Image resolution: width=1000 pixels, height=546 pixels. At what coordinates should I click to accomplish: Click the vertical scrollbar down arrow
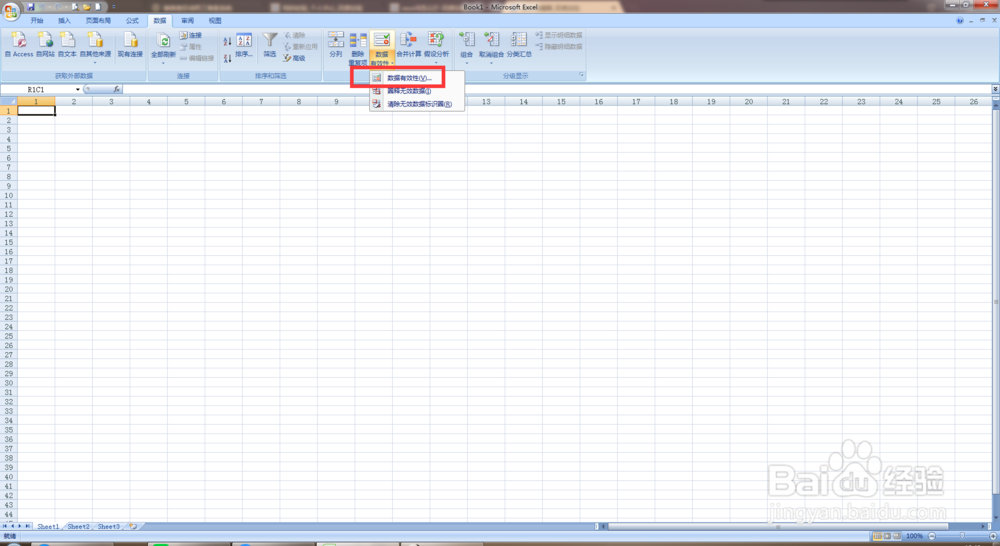996,517
